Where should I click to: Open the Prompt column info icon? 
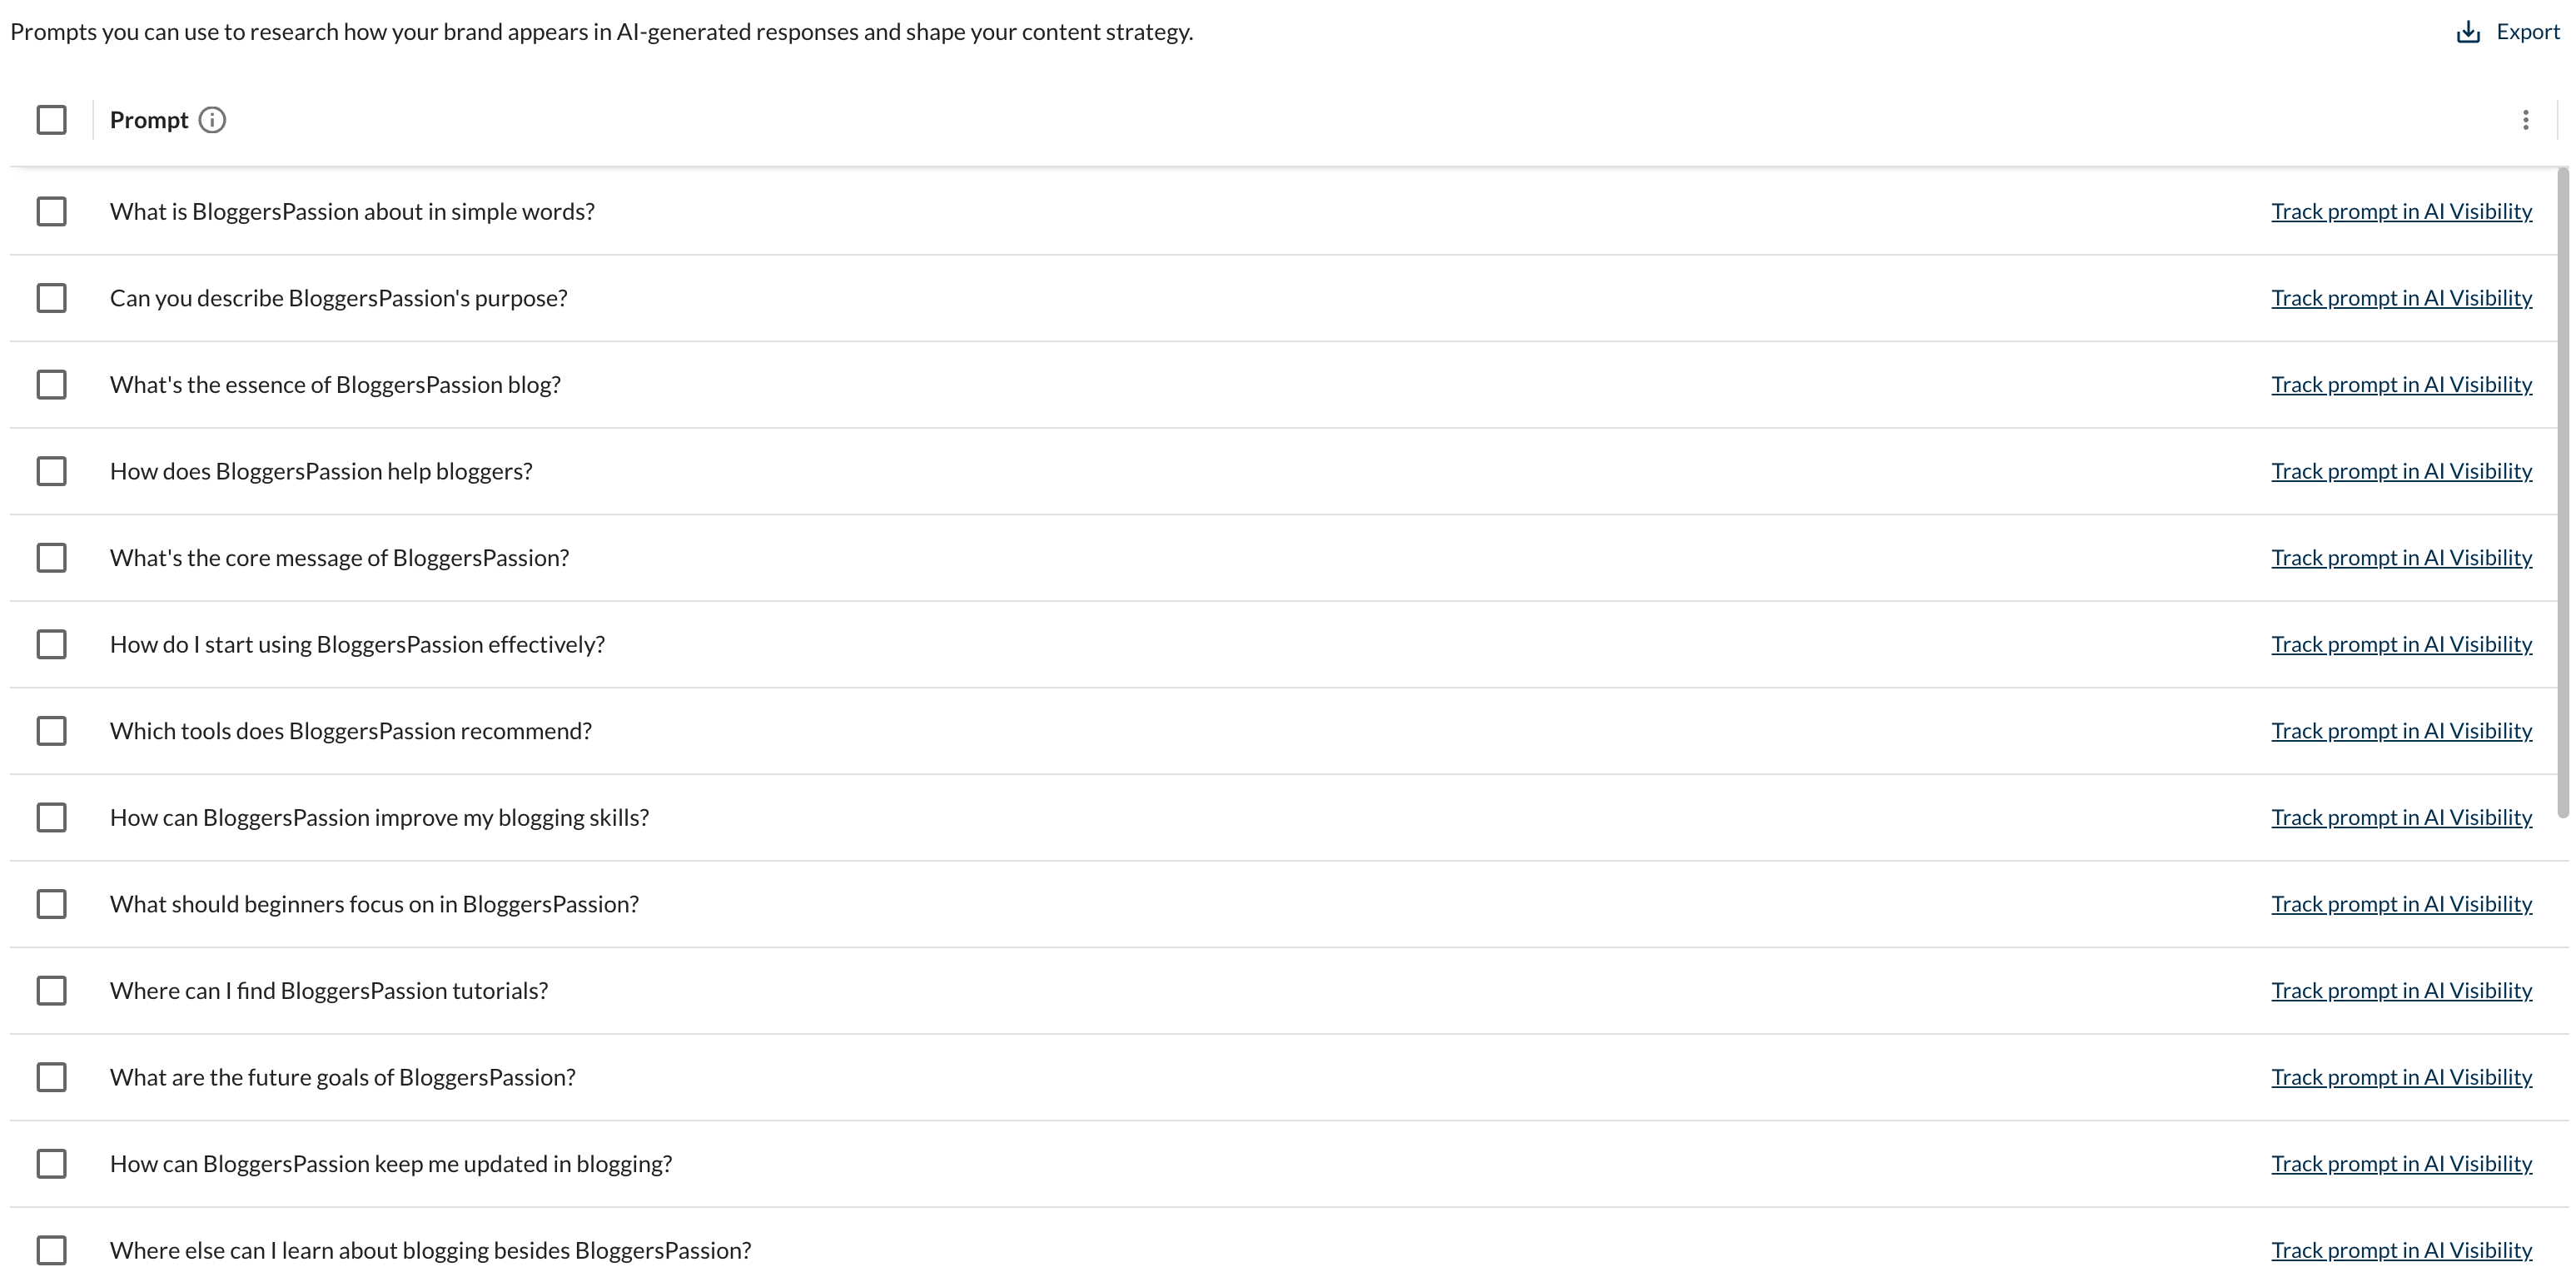pos(212,120)
